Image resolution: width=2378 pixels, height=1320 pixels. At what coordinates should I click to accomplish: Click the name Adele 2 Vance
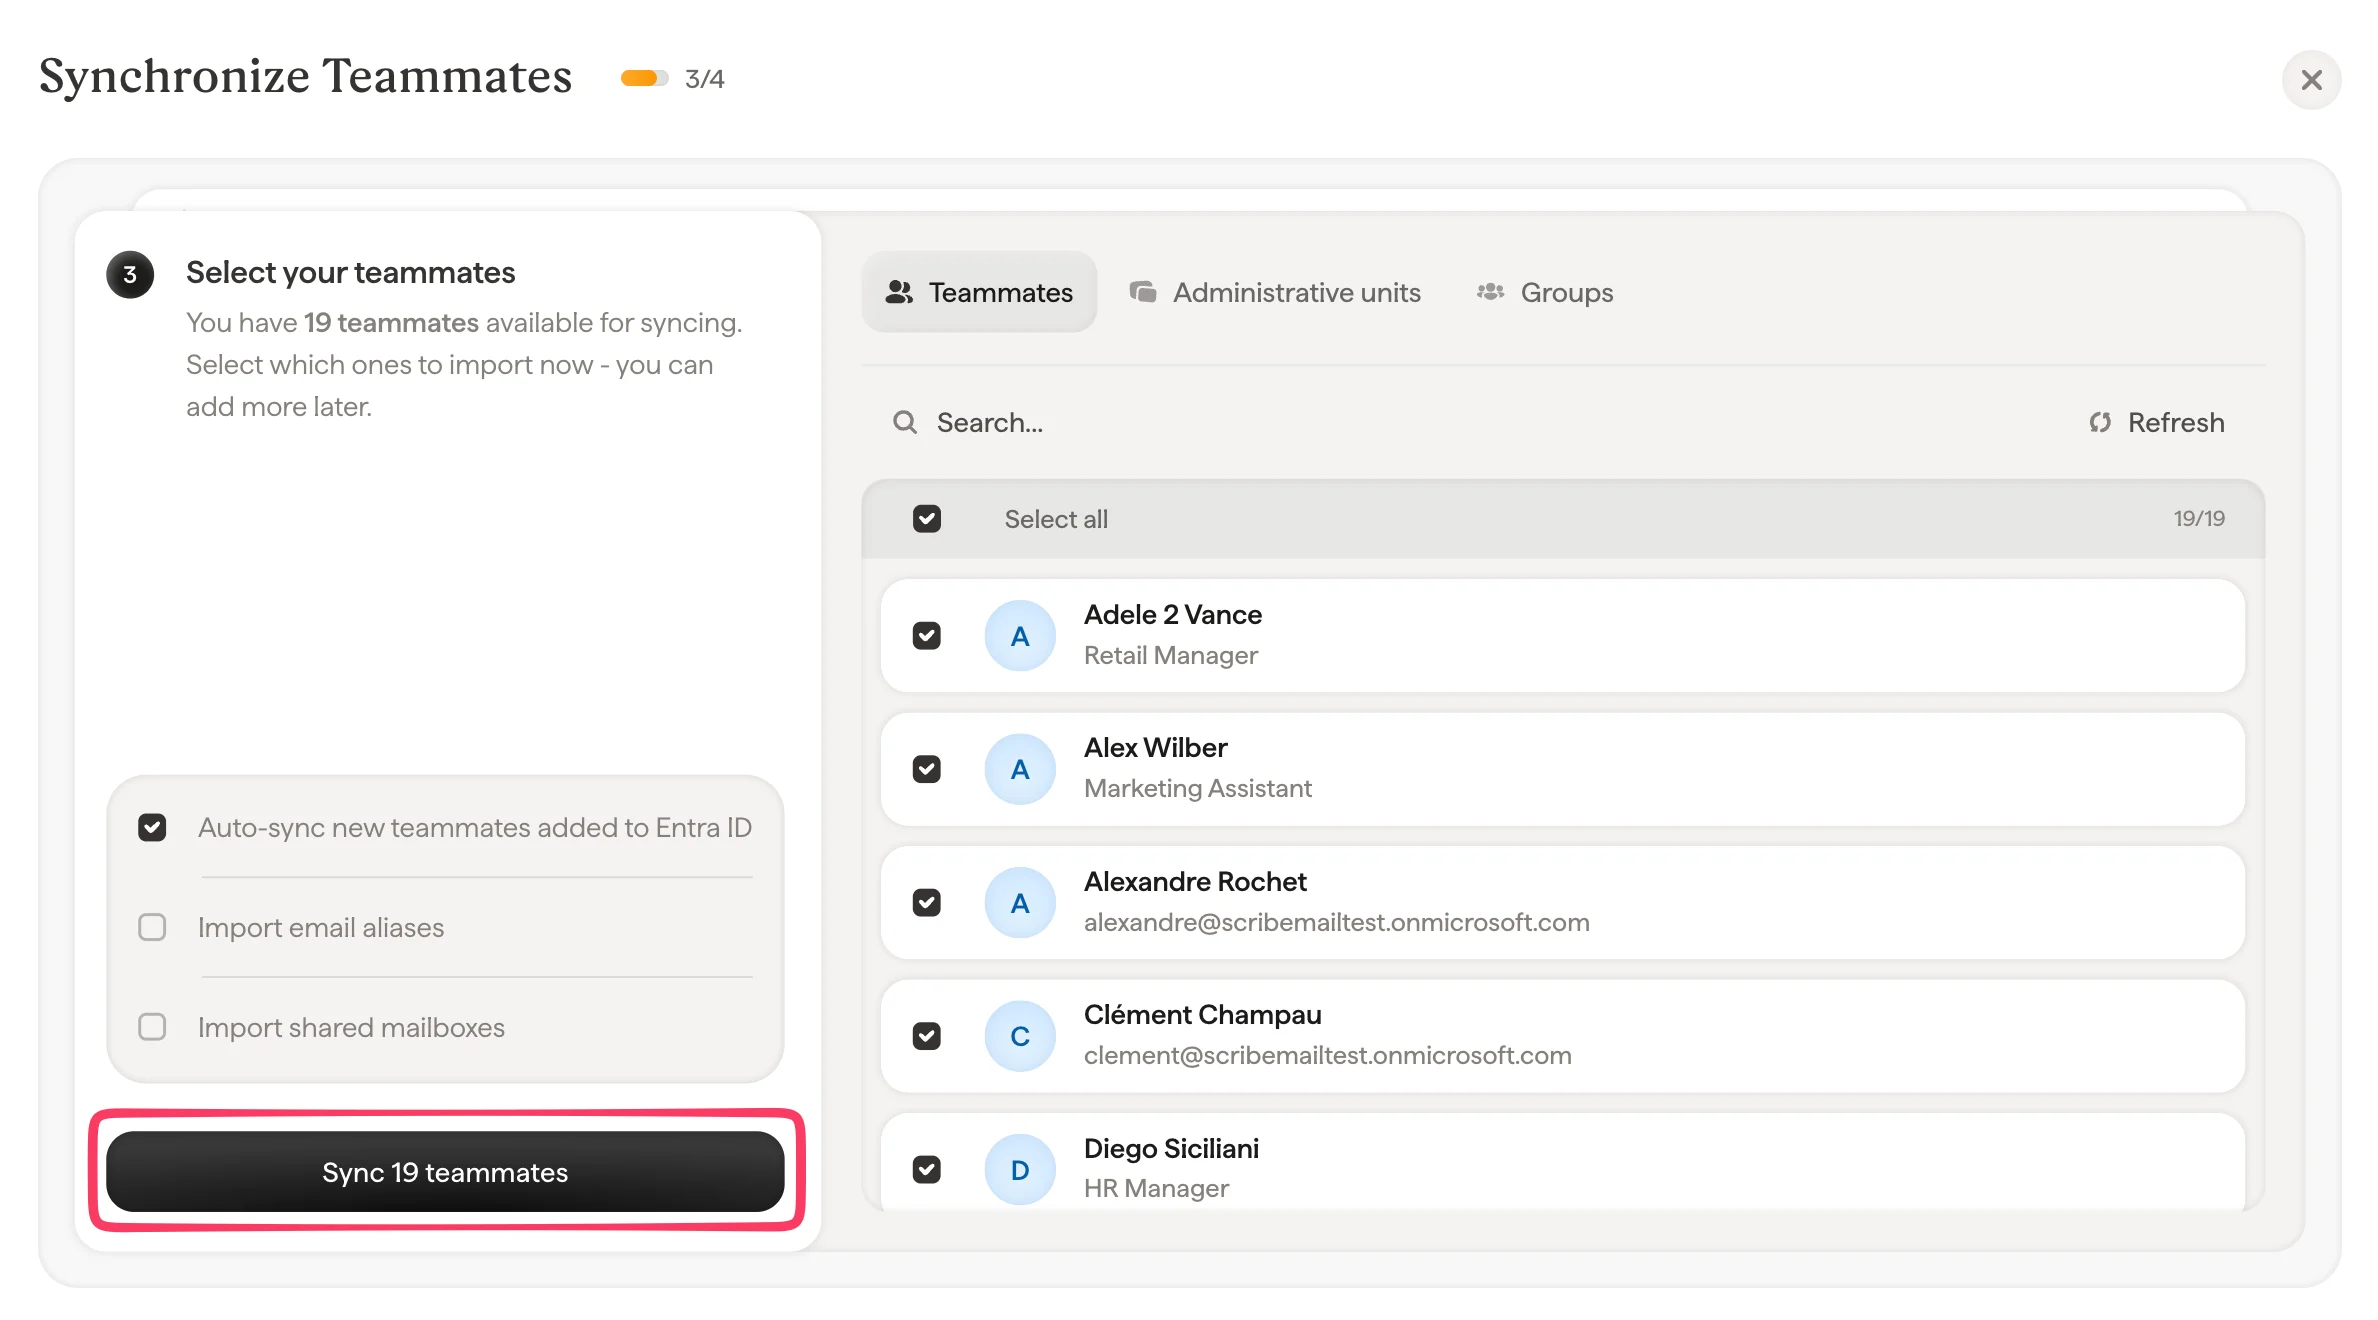tap(1172, 615)
